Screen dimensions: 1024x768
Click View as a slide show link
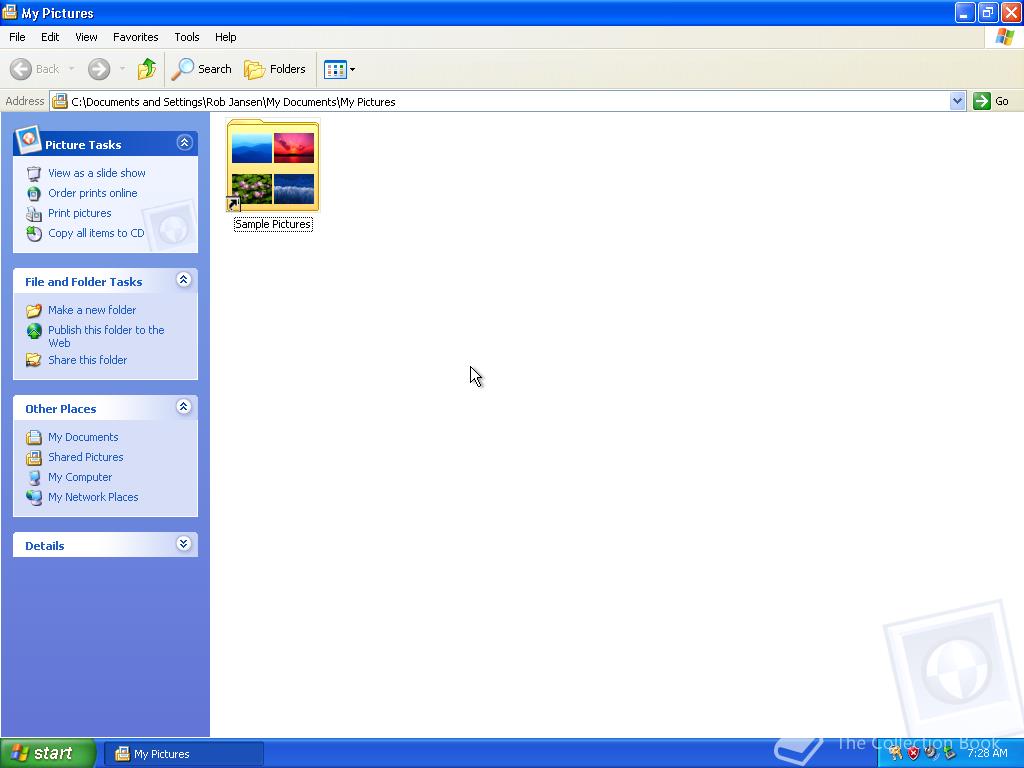[97, 173]
